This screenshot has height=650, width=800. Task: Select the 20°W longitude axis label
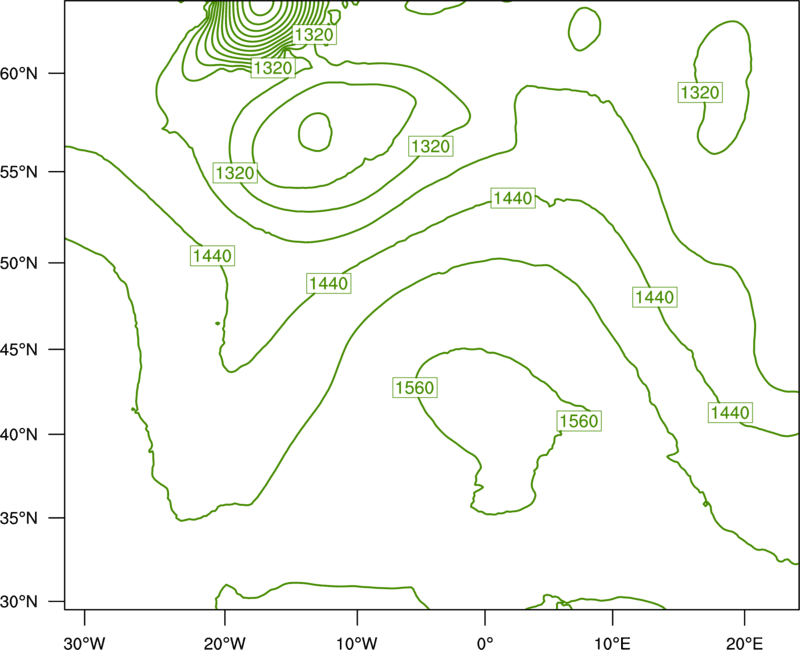(224, 643)
